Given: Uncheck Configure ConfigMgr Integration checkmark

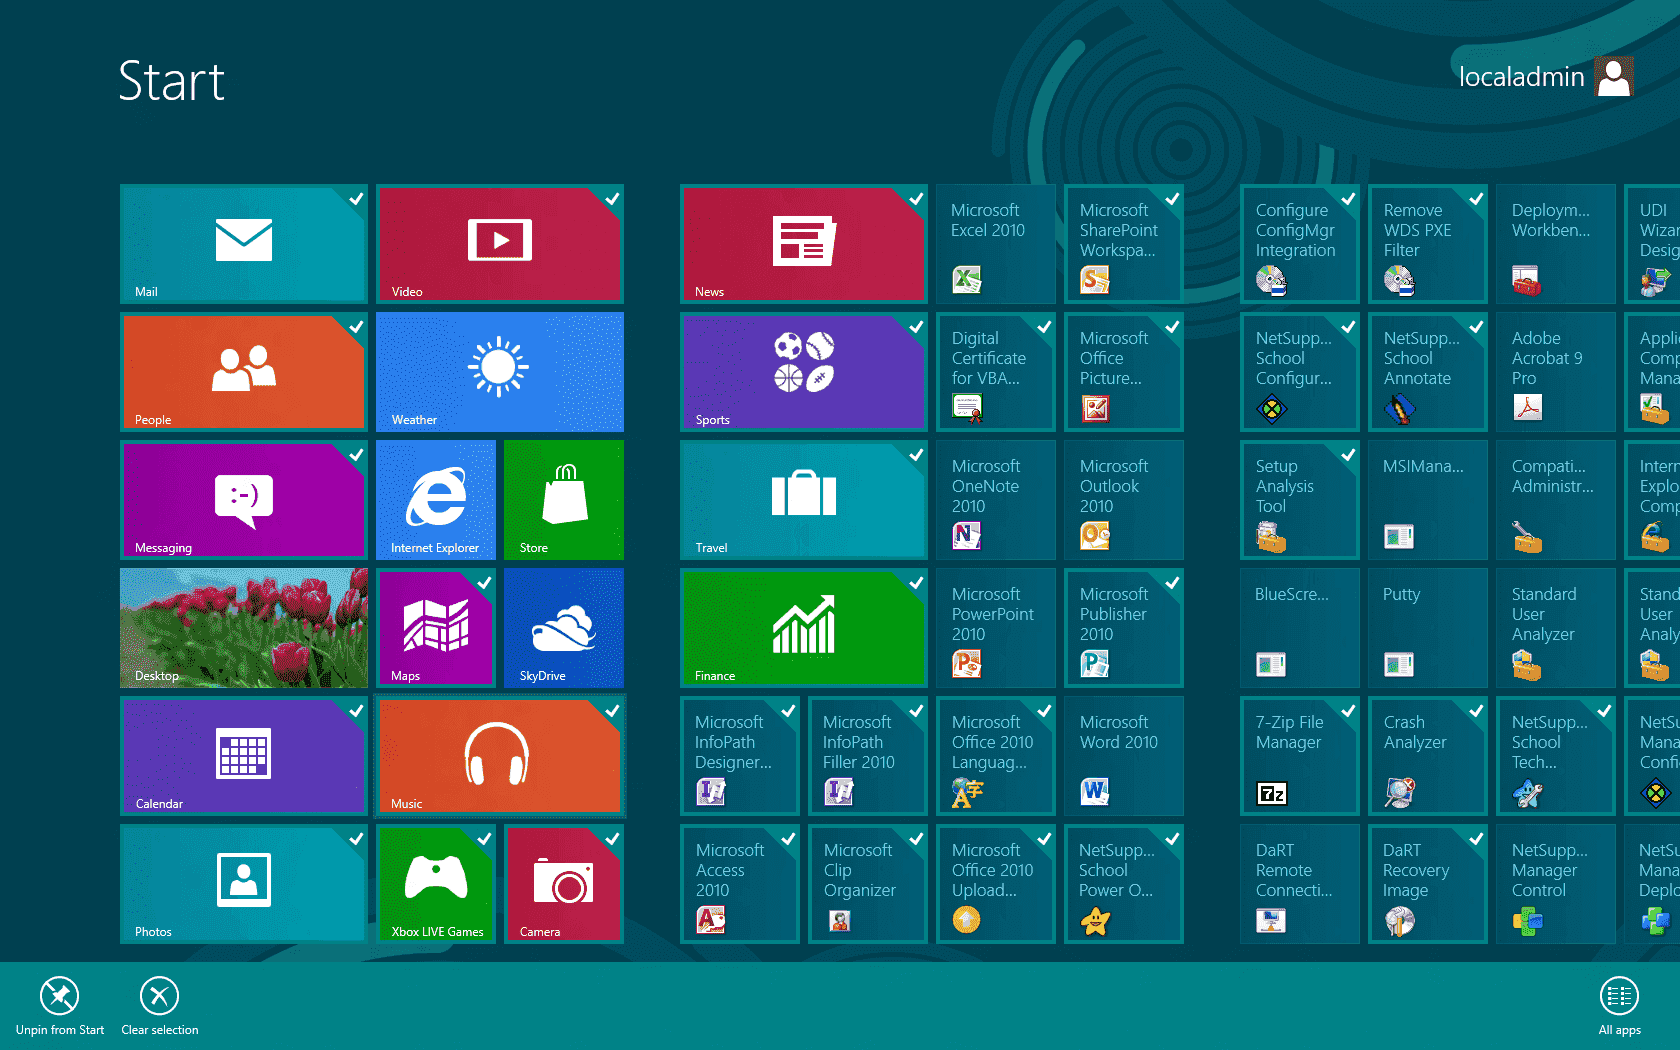Looking at the screenshot, I should [x=1348, y=198].
